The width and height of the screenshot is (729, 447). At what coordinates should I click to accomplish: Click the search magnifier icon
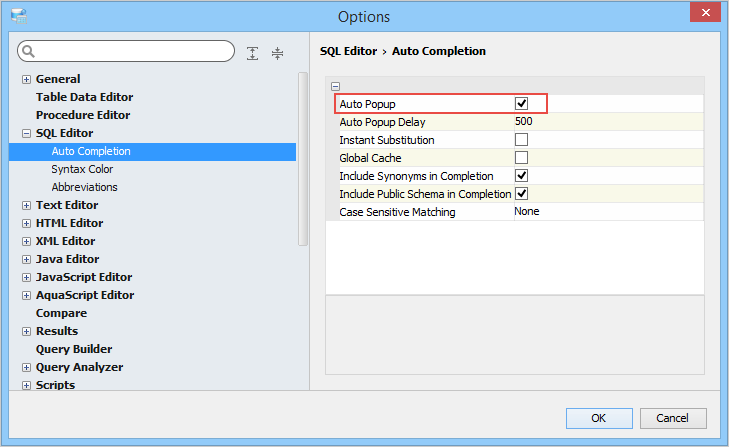[29, 52]
